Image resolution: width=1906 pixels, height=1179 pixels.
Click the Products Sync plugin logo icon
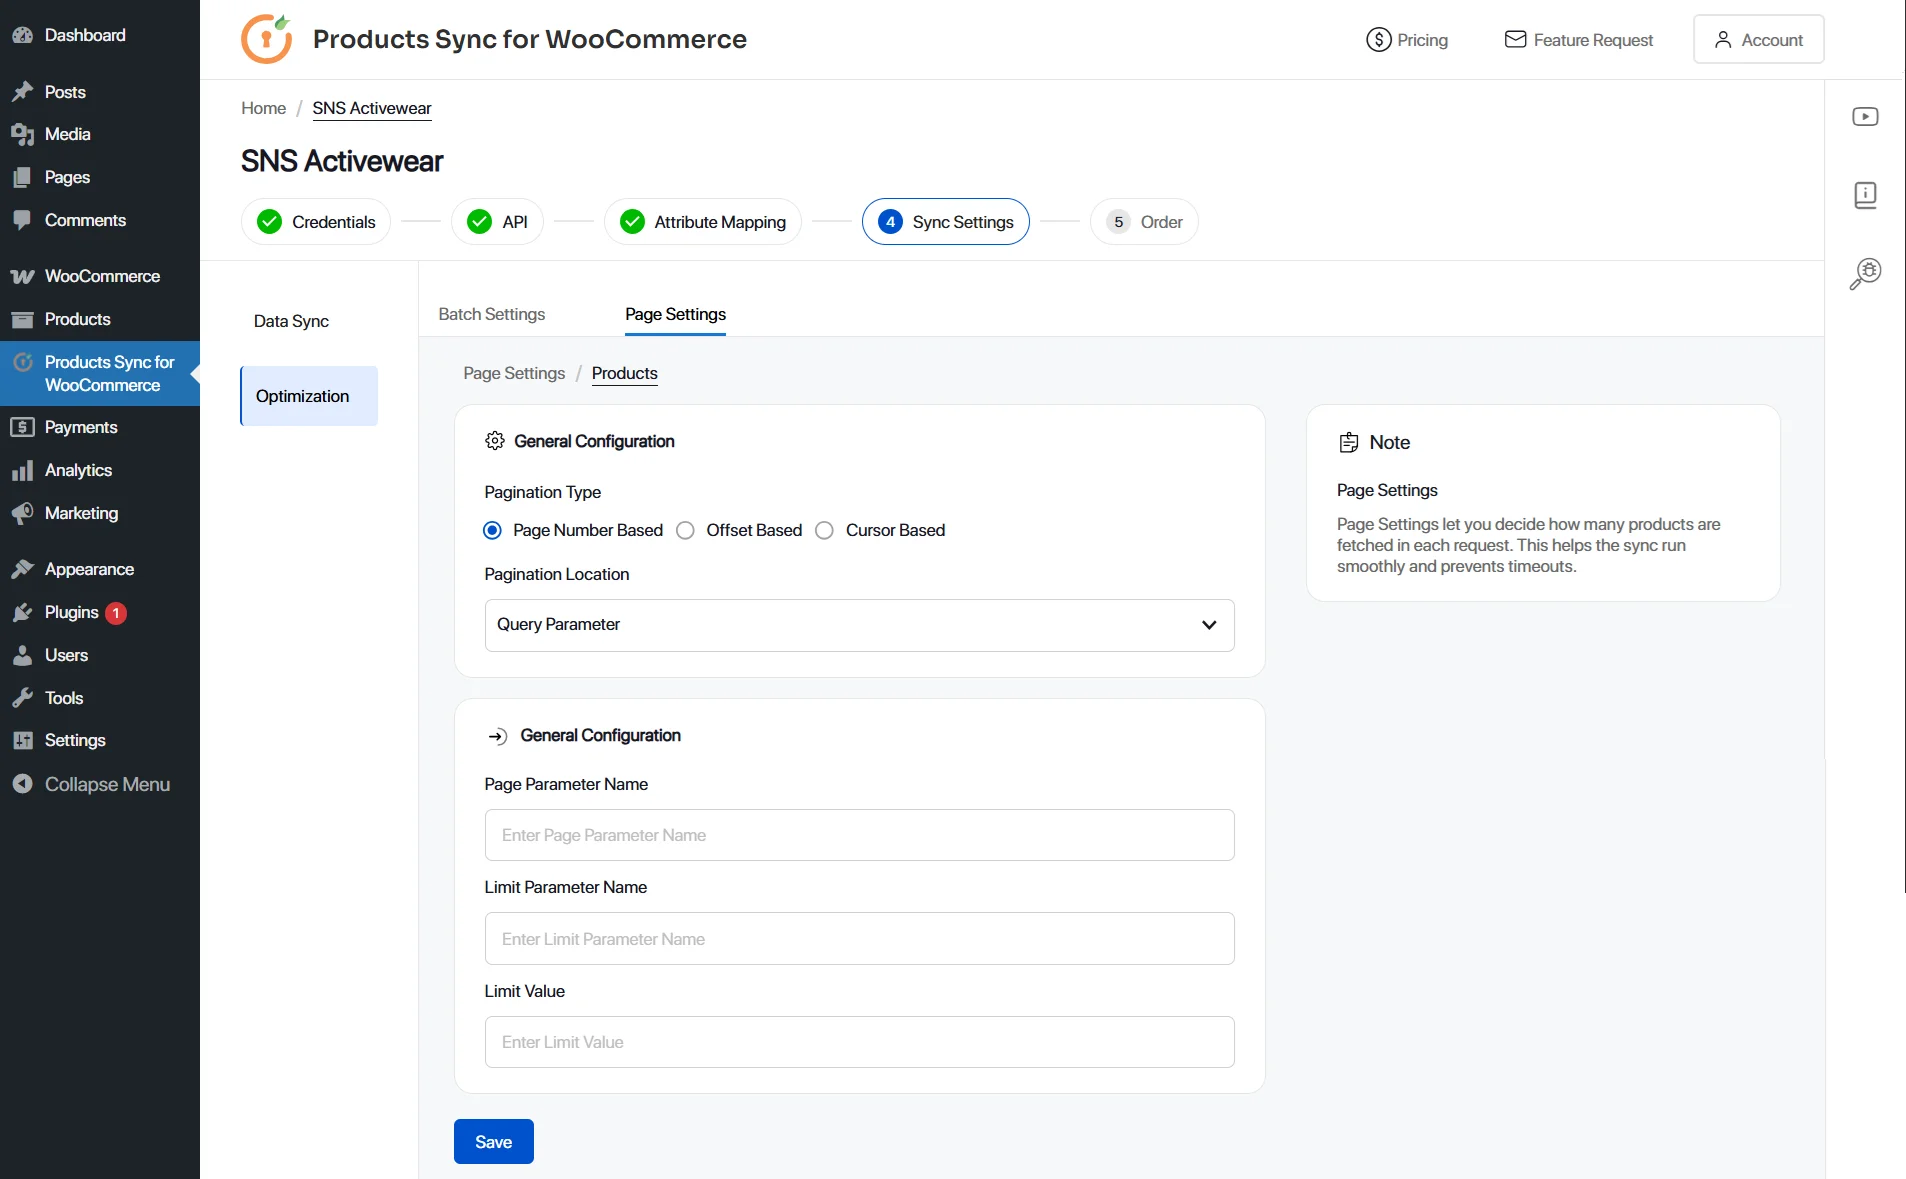pyautogui.click(x=265, y=38)
